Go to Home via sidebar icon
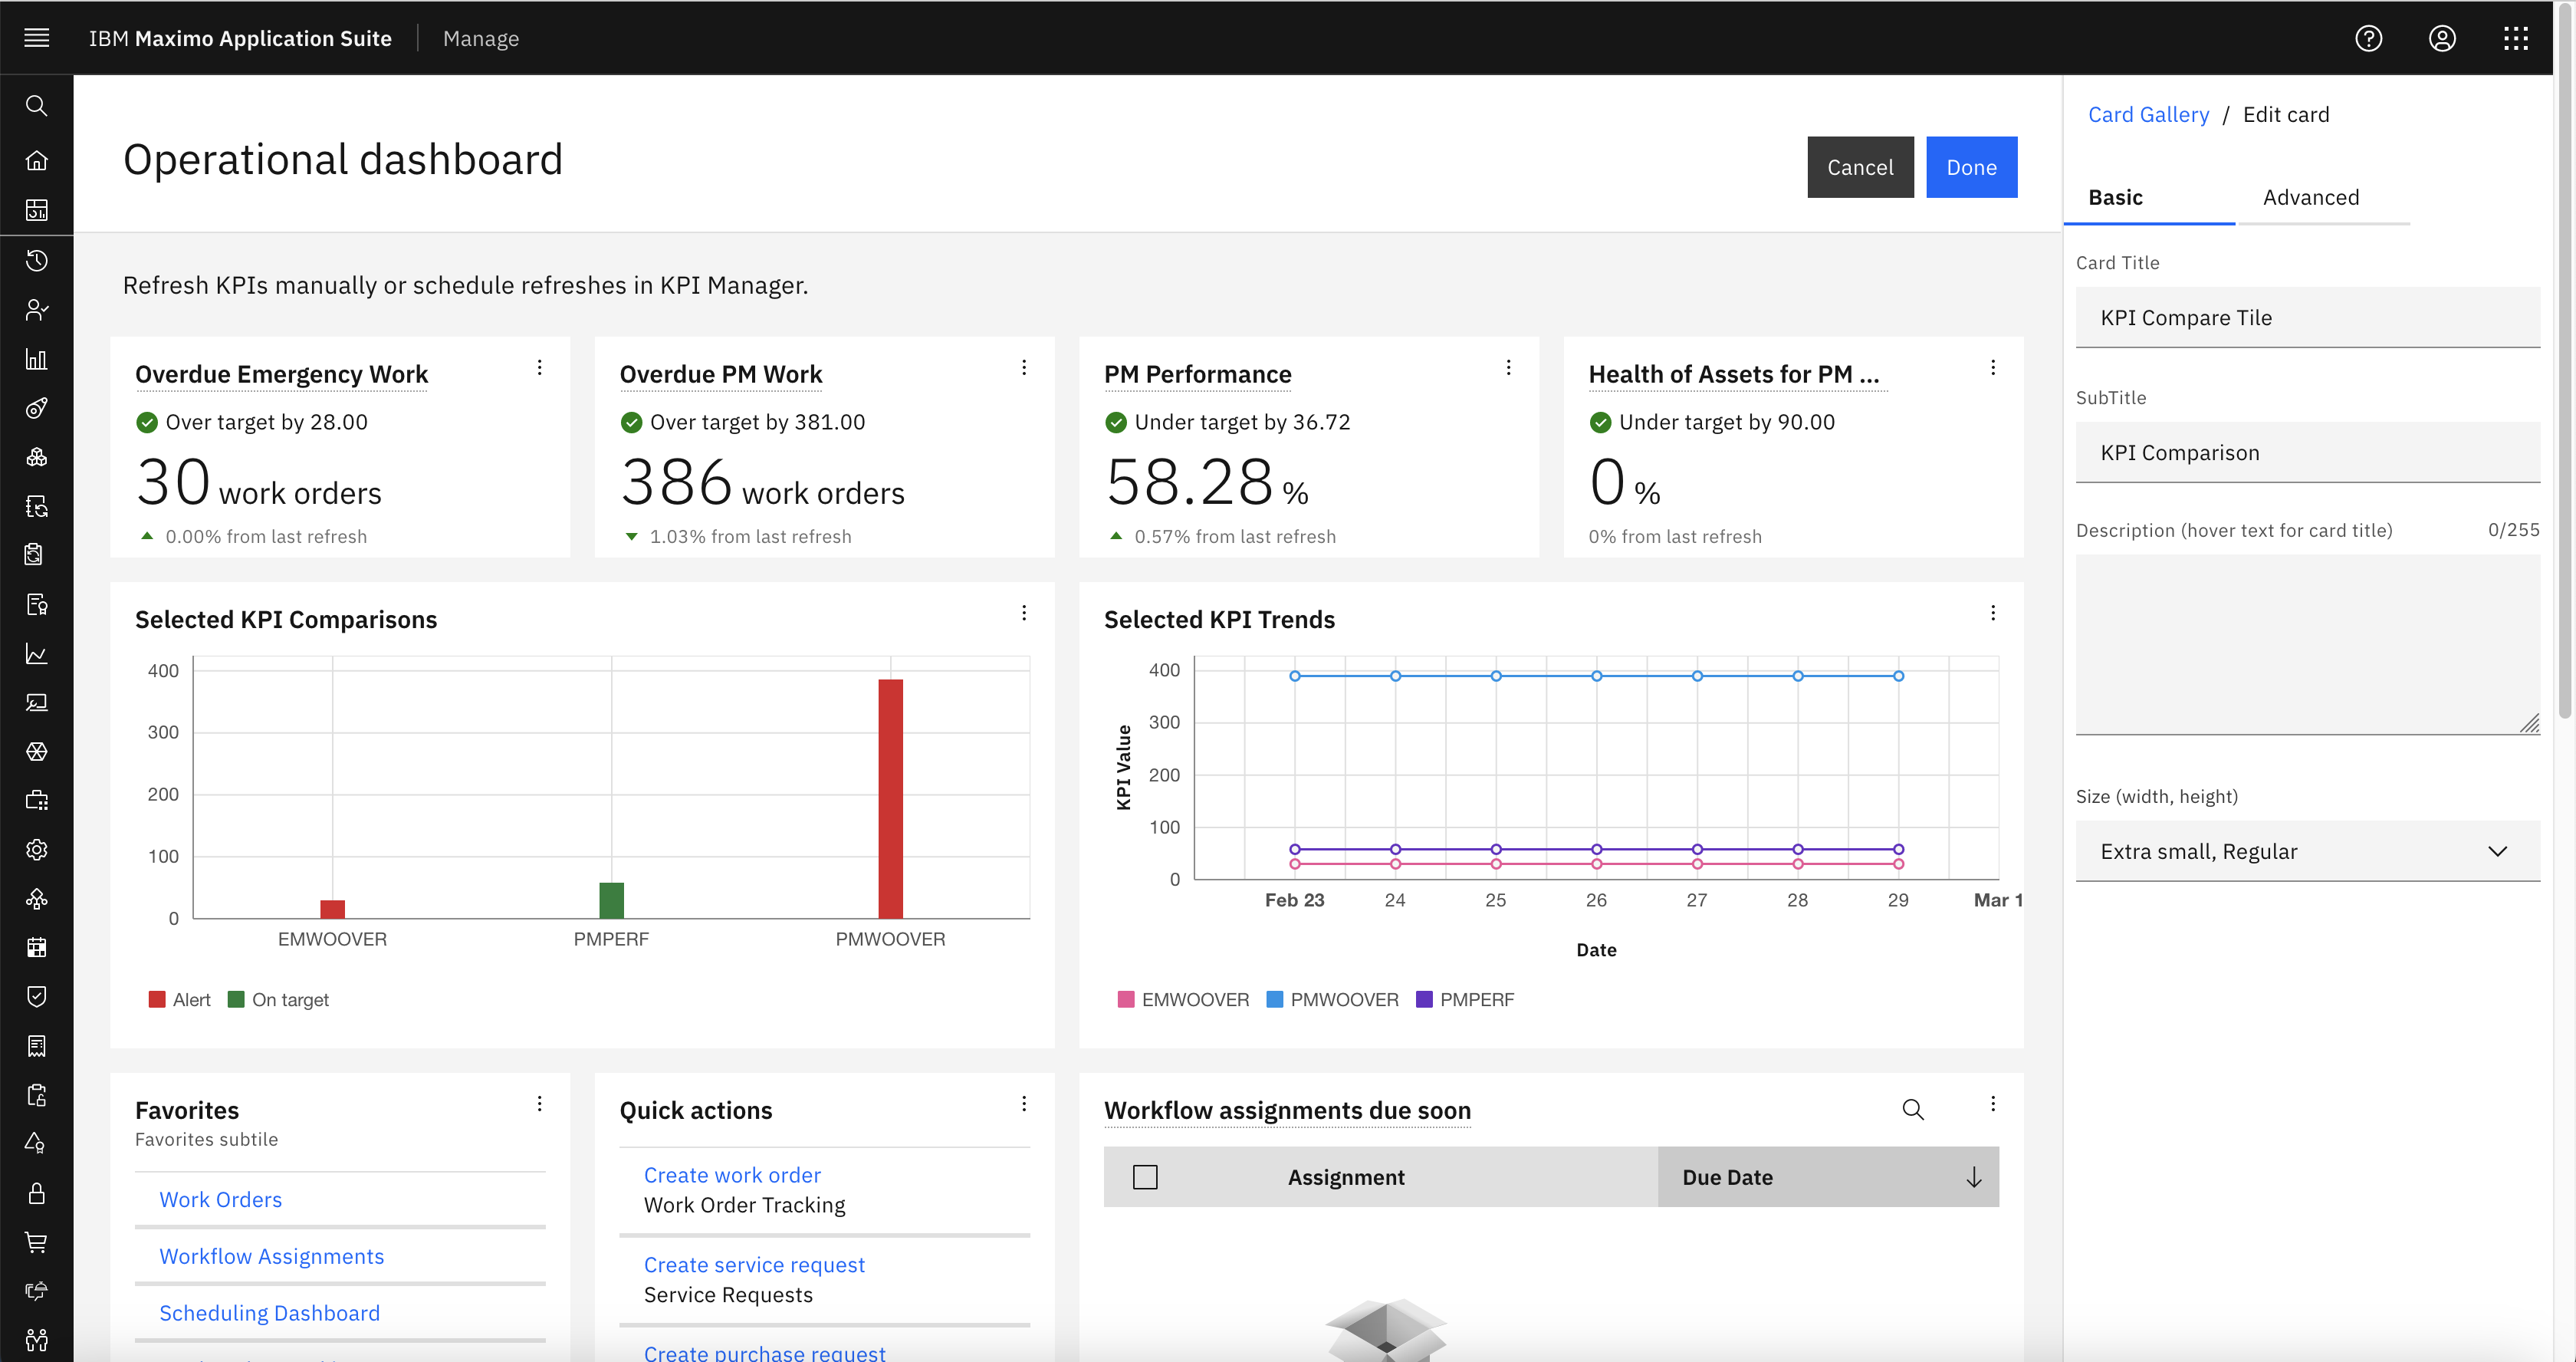This screenshot has width=2576, height=1362. [37, 160]
